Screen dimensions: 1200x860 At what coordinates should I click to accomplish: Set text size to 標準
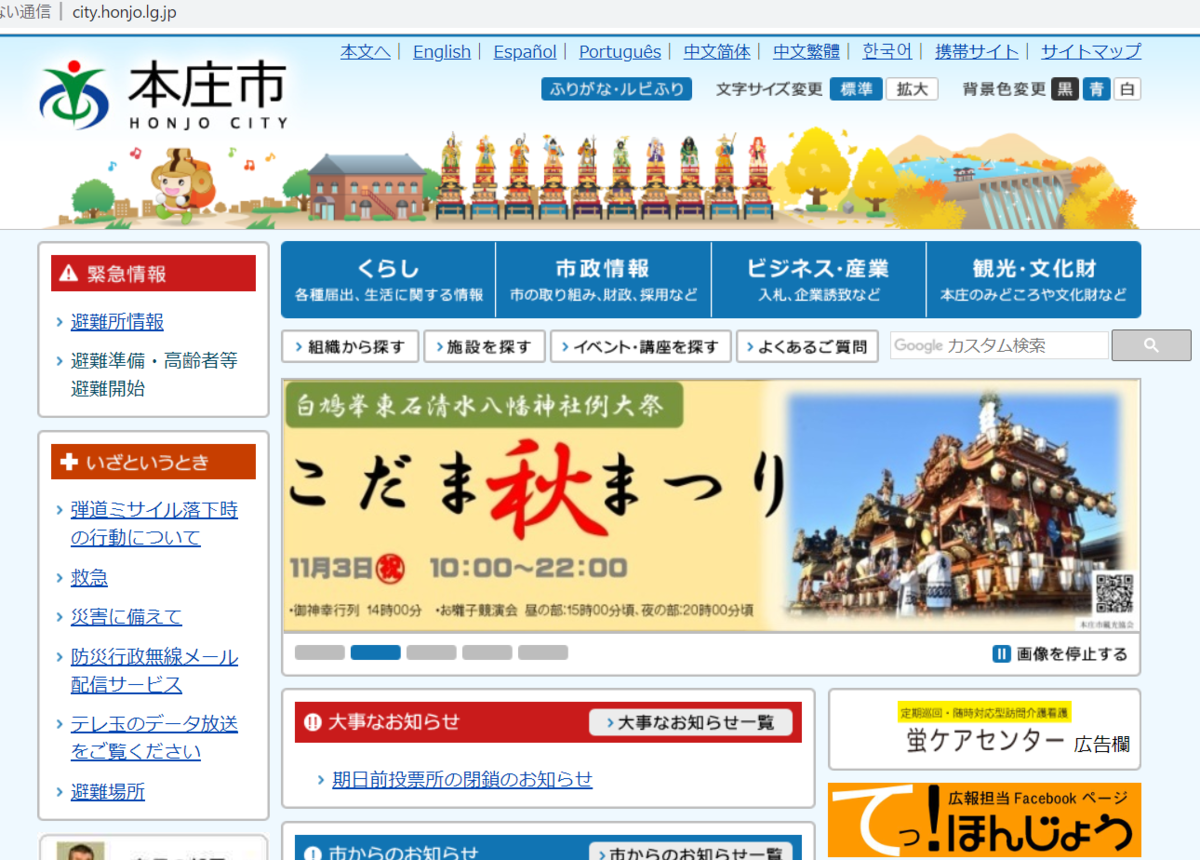click(x=856, y=89)
